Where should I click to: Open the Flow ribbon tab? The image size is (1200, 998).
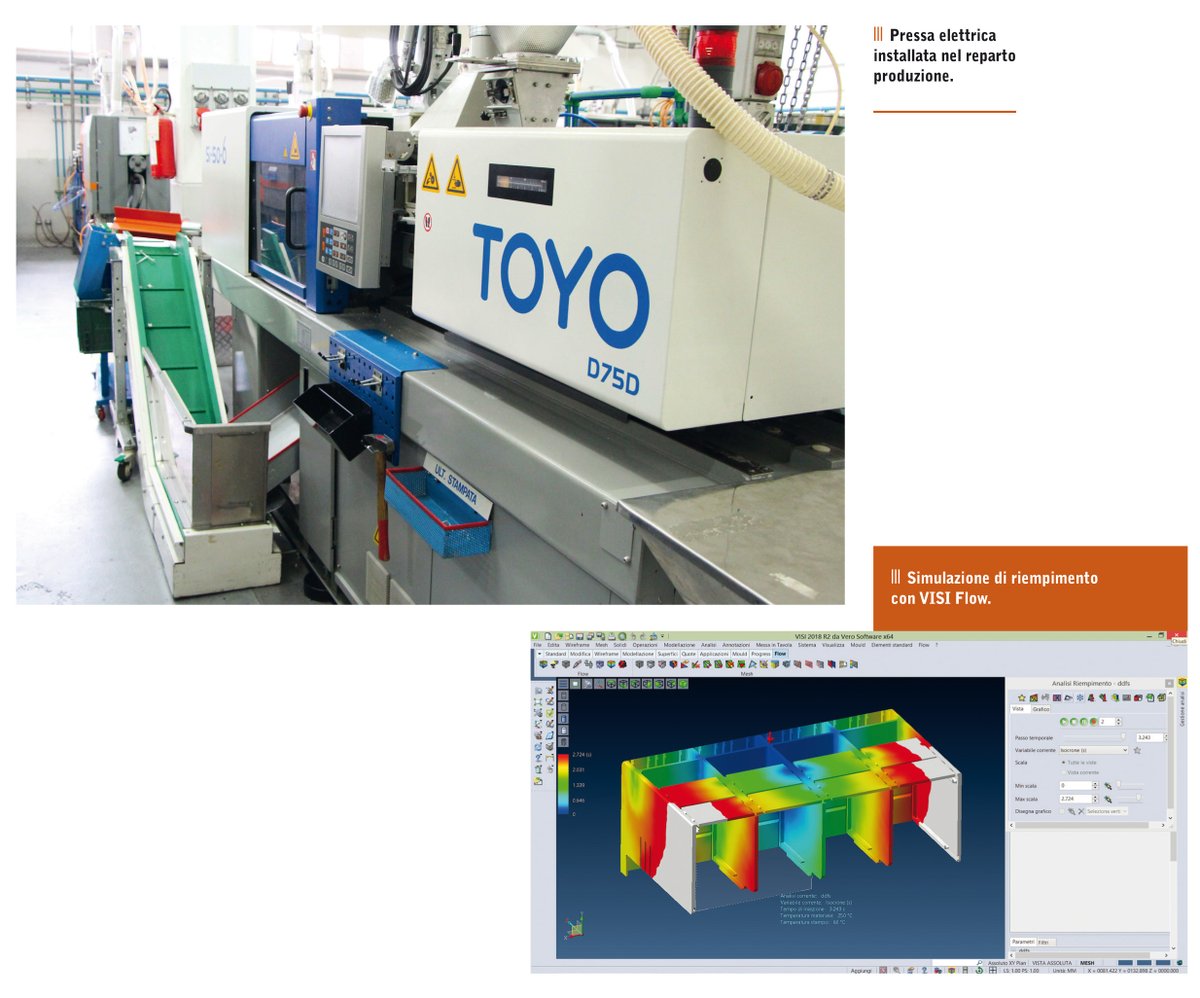point(780,654)
